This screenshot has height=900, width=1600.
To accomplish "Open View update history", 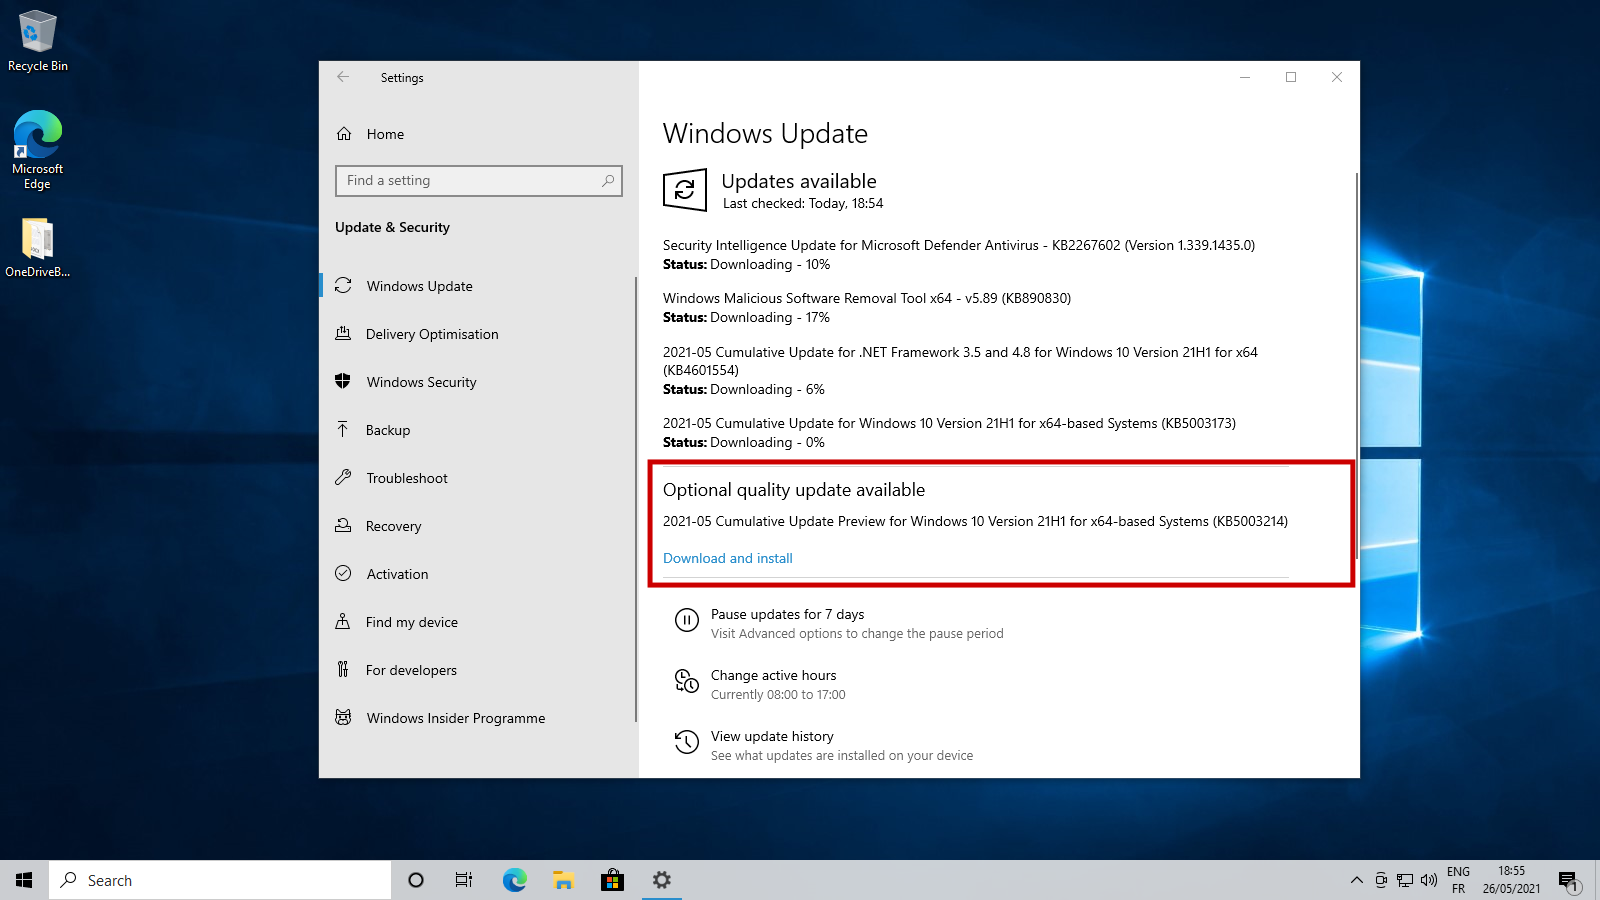I will click(772, 736).
